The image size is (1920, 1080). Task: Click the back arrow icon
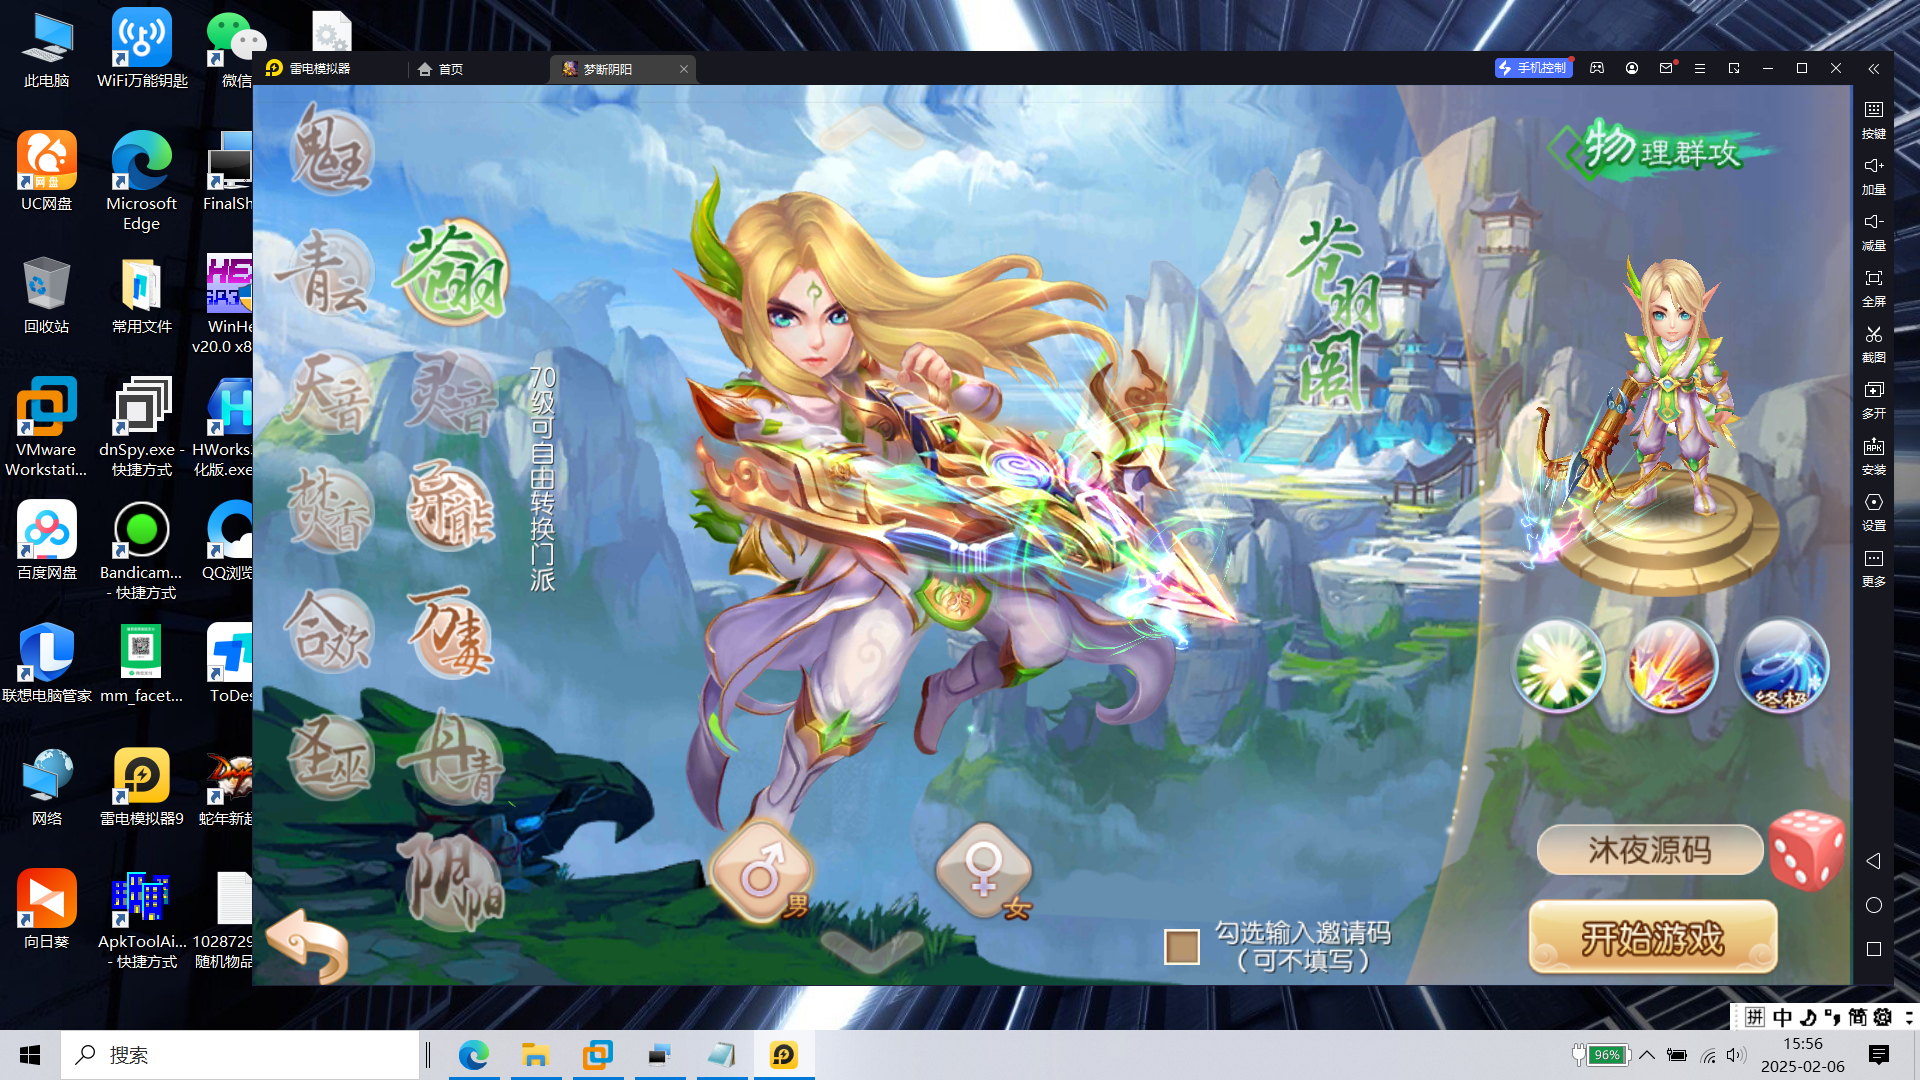click(x=308, y=945)
